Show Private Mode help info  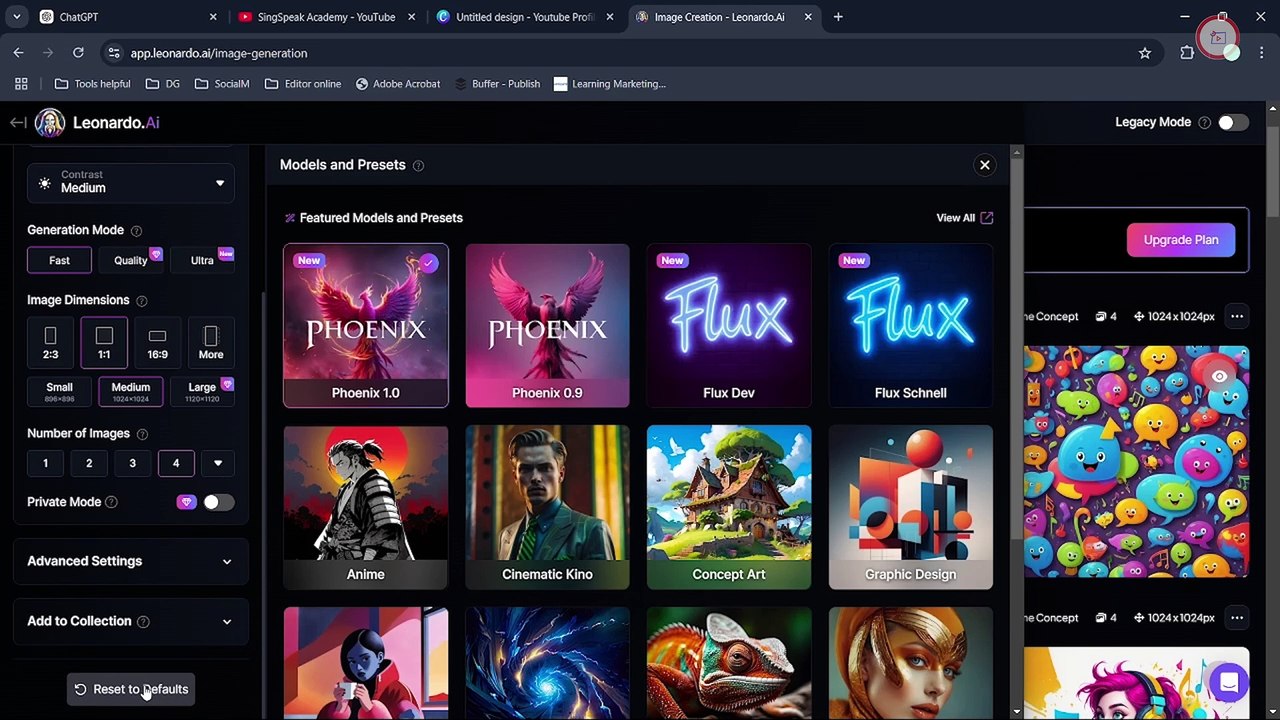point(111,502)
